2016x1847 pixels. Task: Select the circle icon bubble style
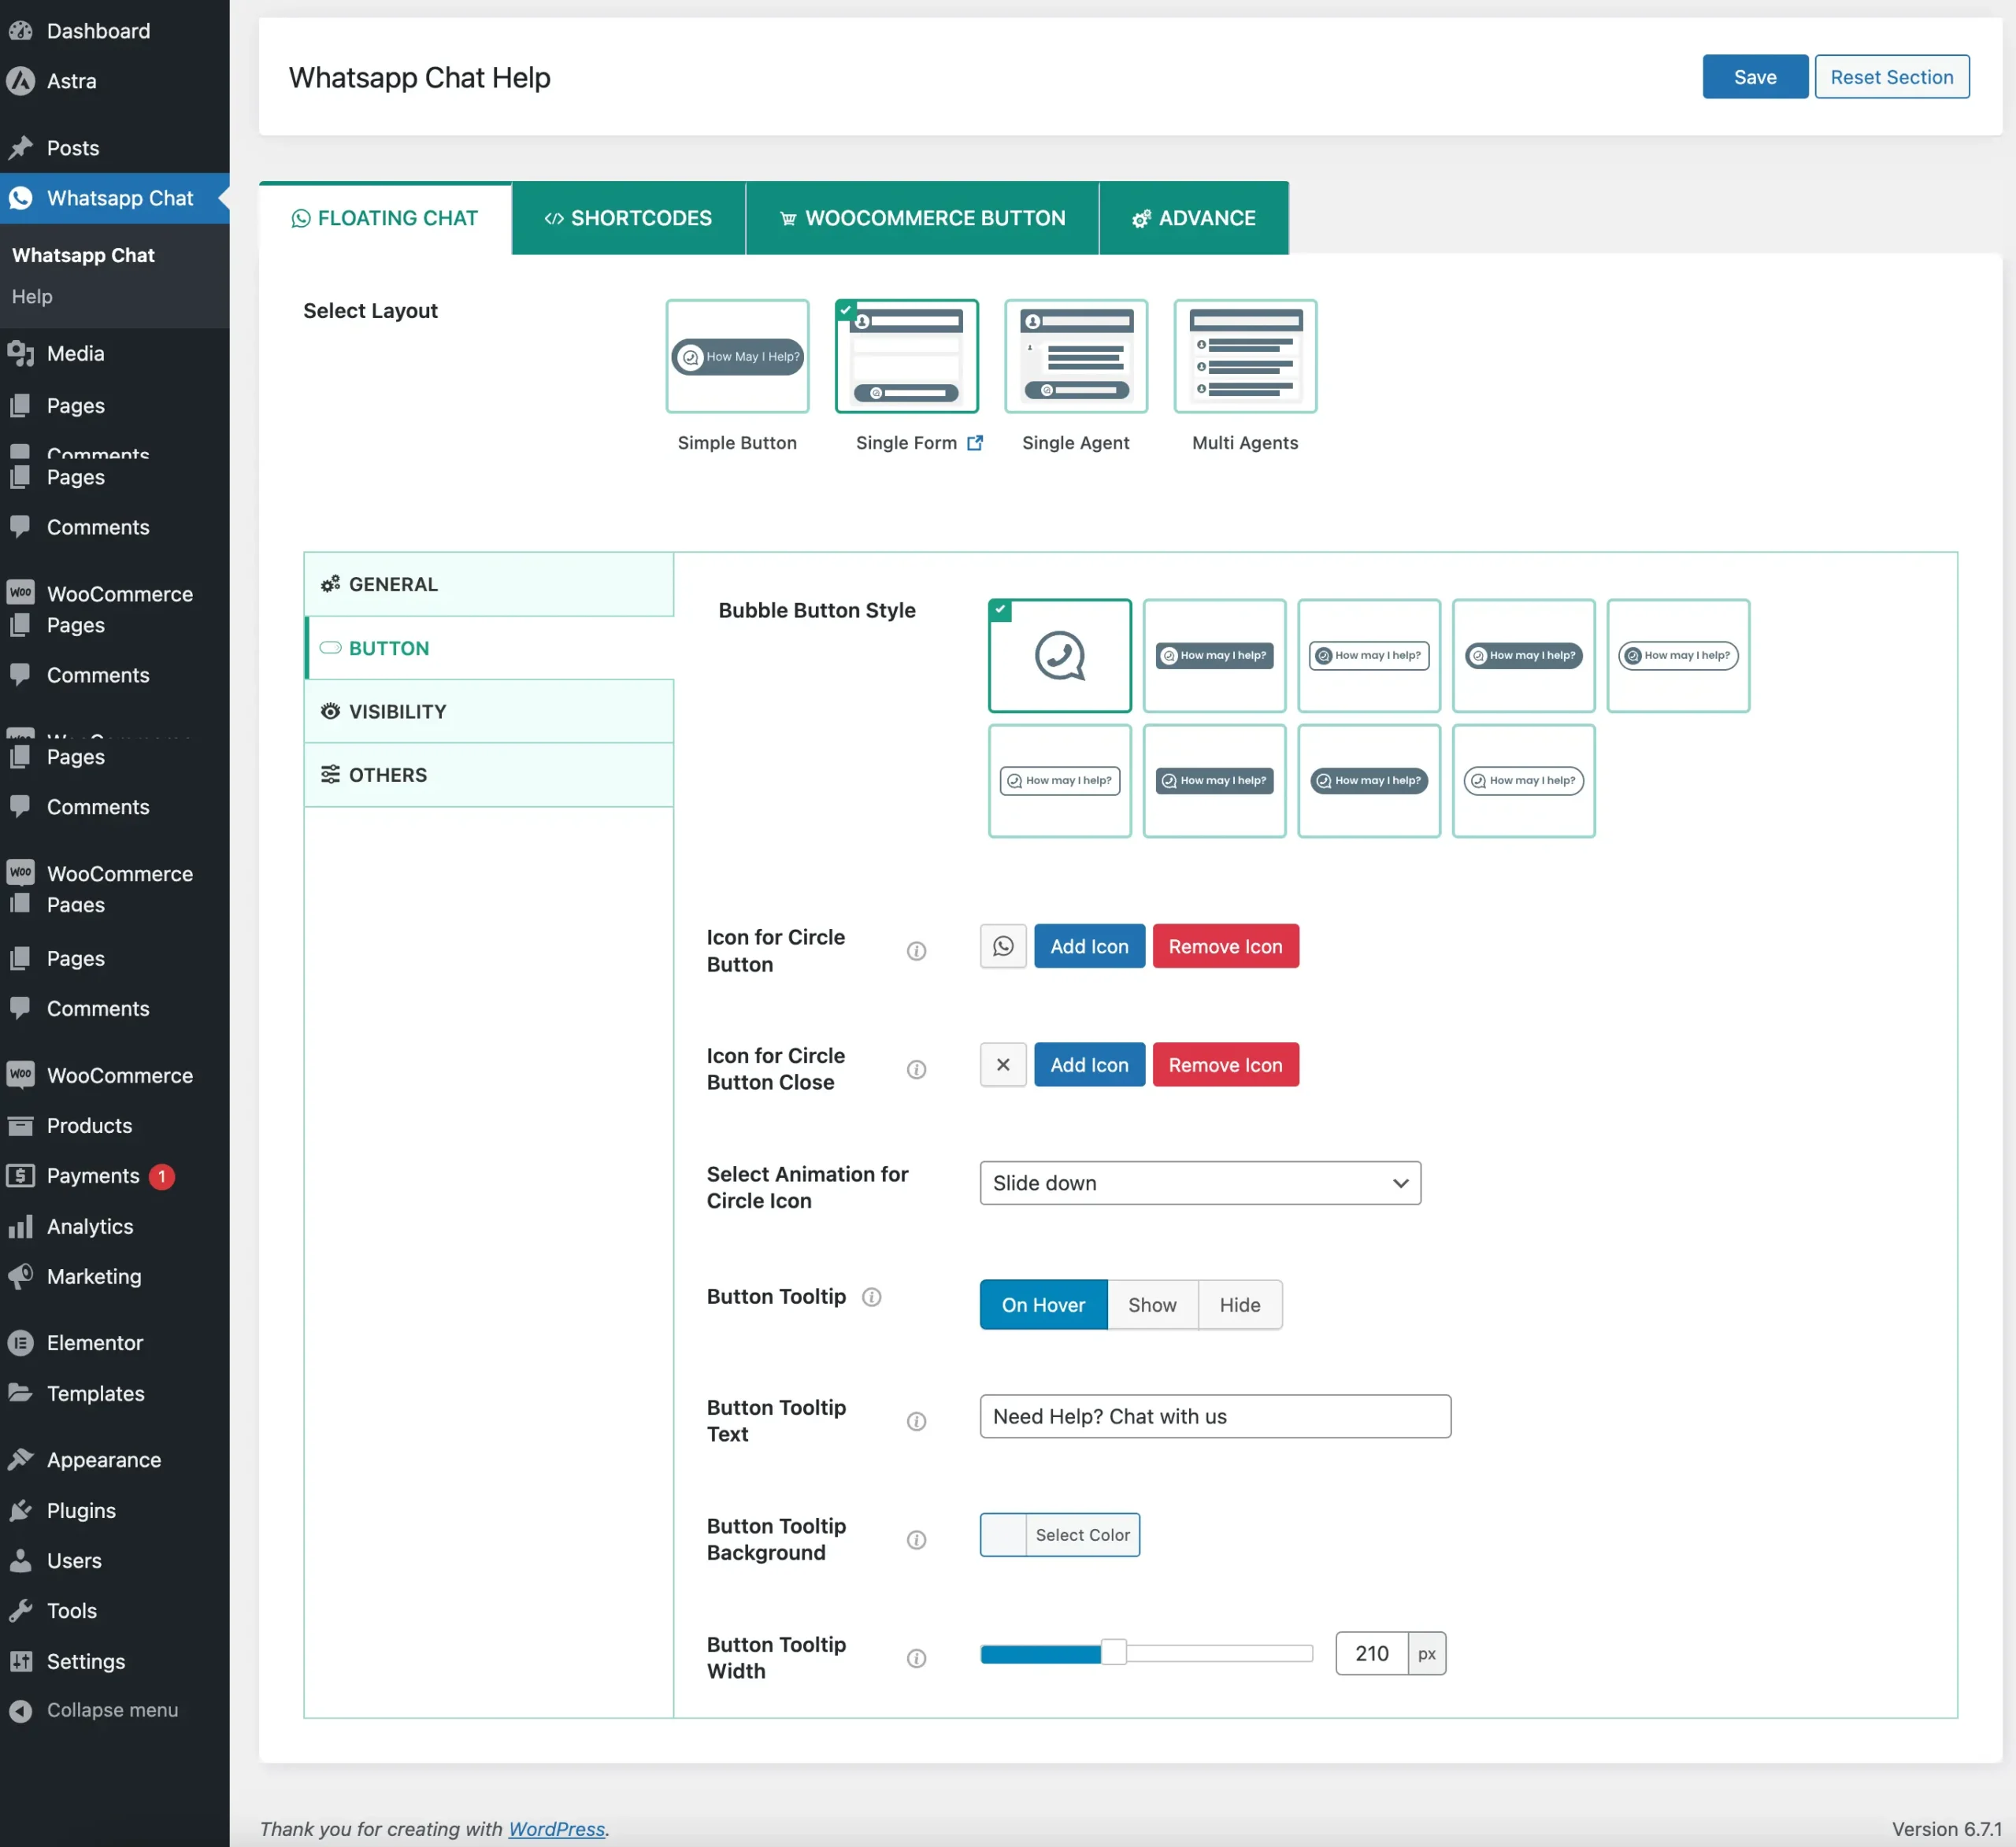tap(1060, 656)
